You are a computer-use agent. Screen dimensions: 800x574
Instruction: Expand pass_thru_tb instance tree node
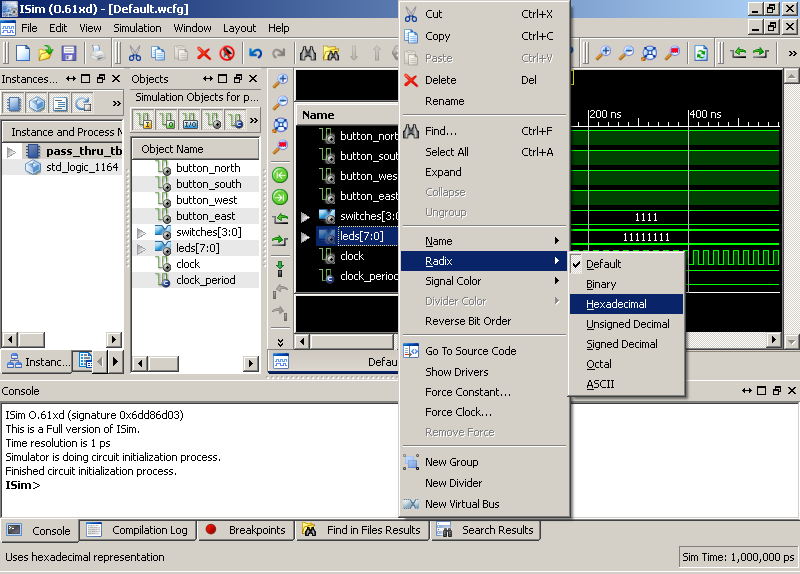click(x=12, y=152)
